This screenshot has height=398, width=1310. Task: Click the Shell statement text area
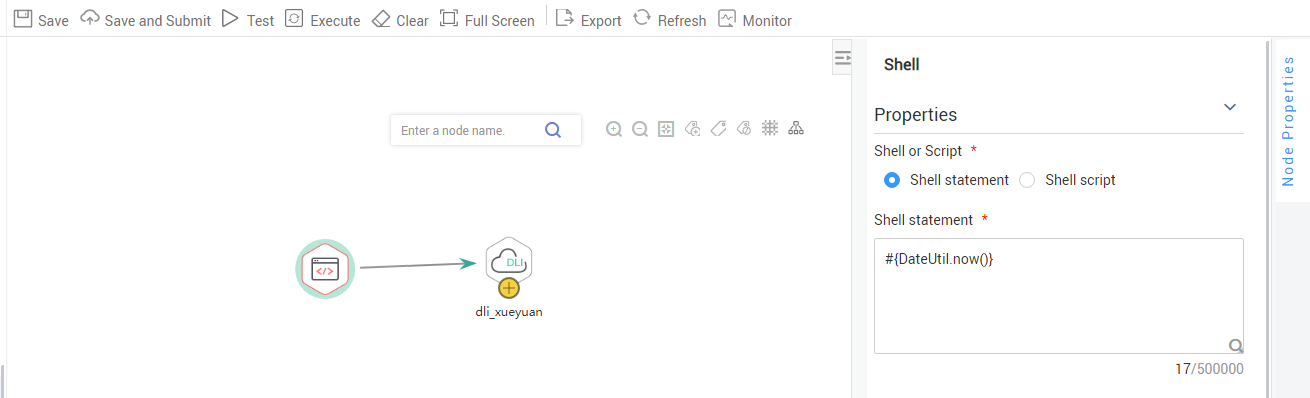coord(1059,296)
